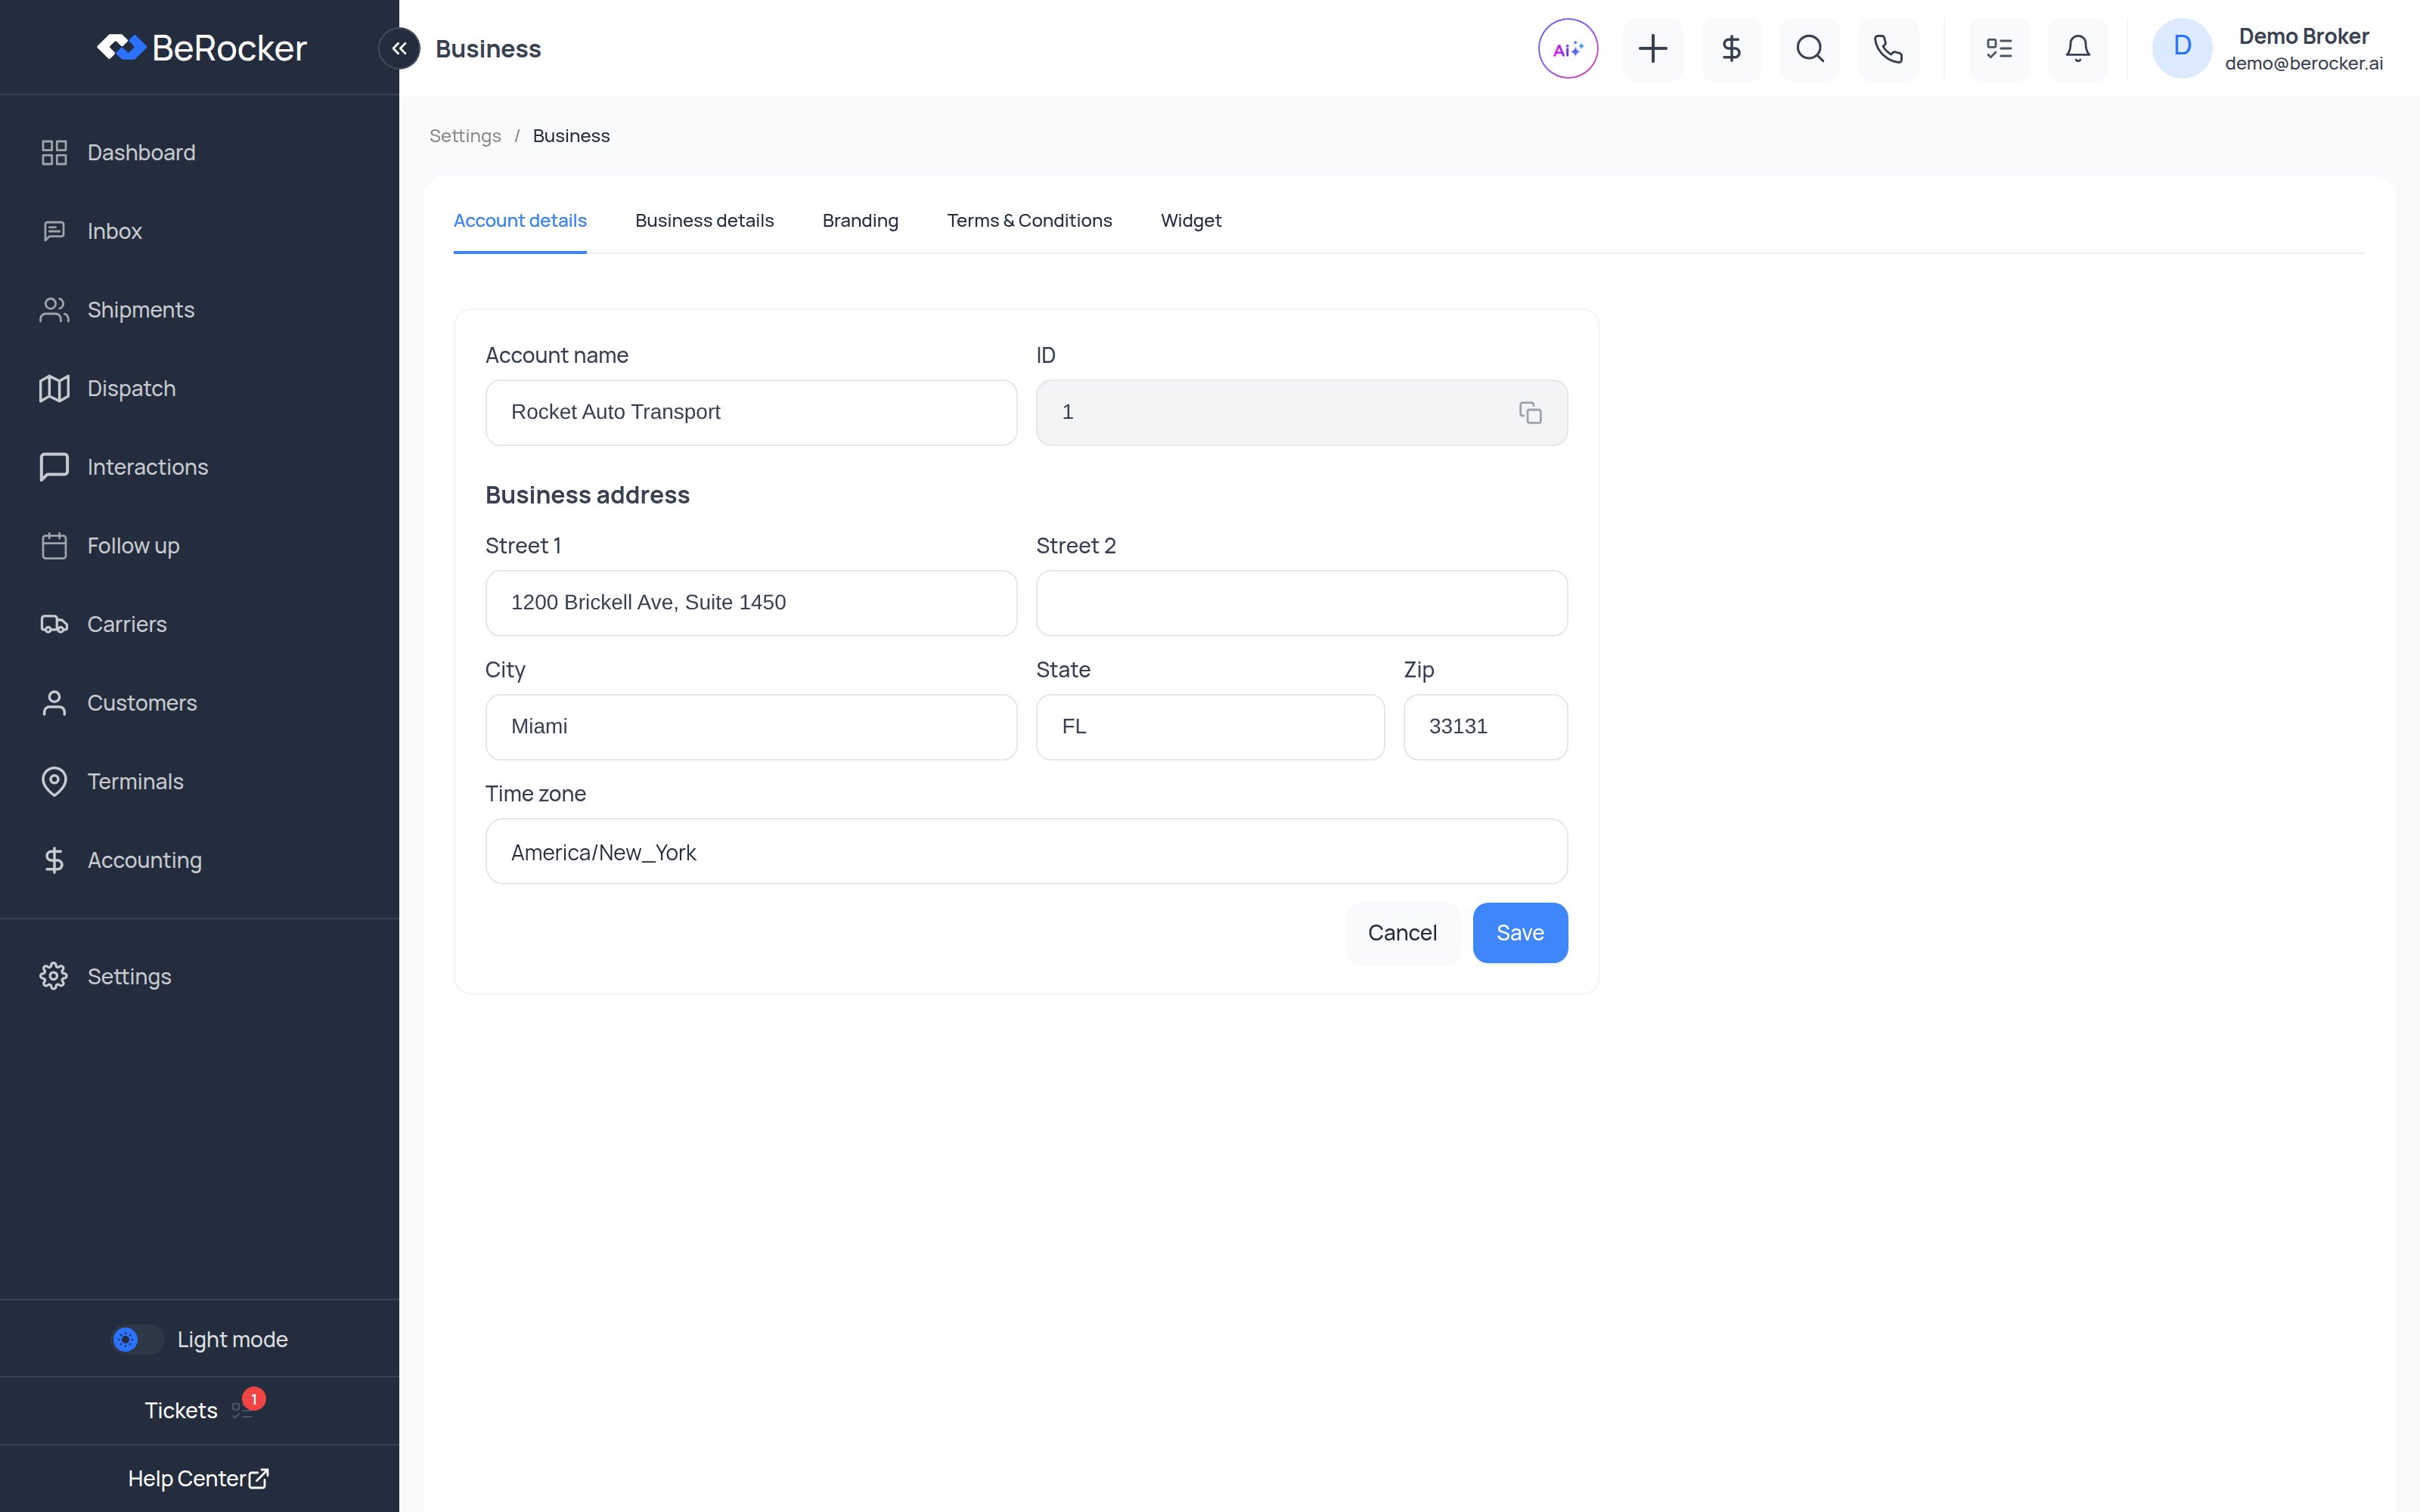Click the Help Center external link icon
The width and height of the screenshot is (2420, 1512).
(259, 1478)
